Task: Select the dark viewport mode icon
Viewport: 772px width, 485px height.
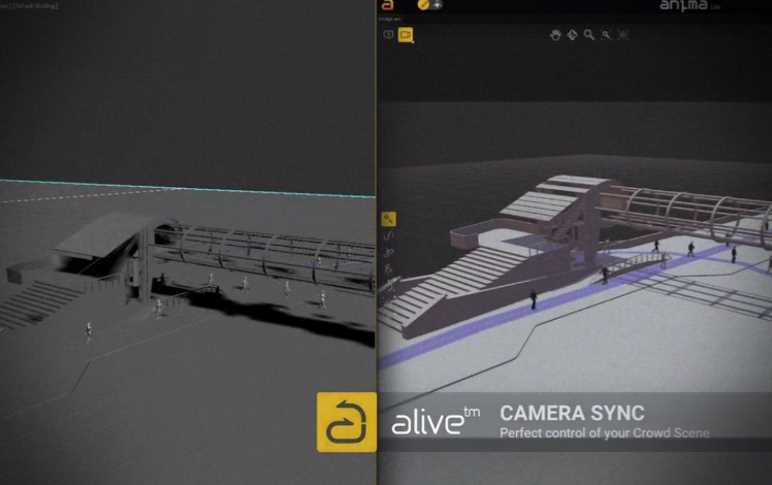Action: click(388, 34)
